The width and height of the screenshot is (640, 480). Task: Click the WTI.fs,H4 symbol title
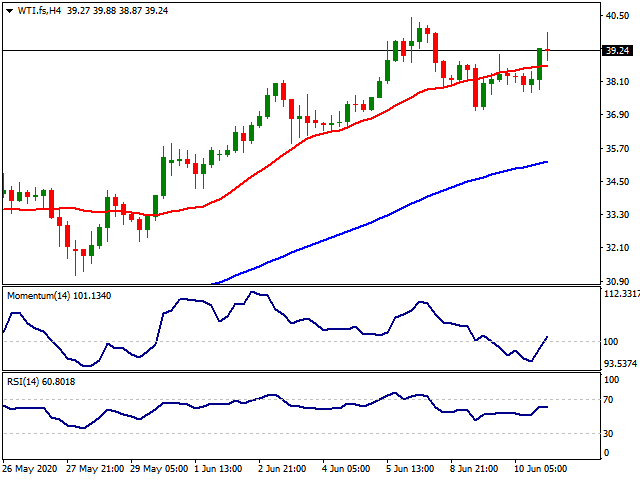39,11
